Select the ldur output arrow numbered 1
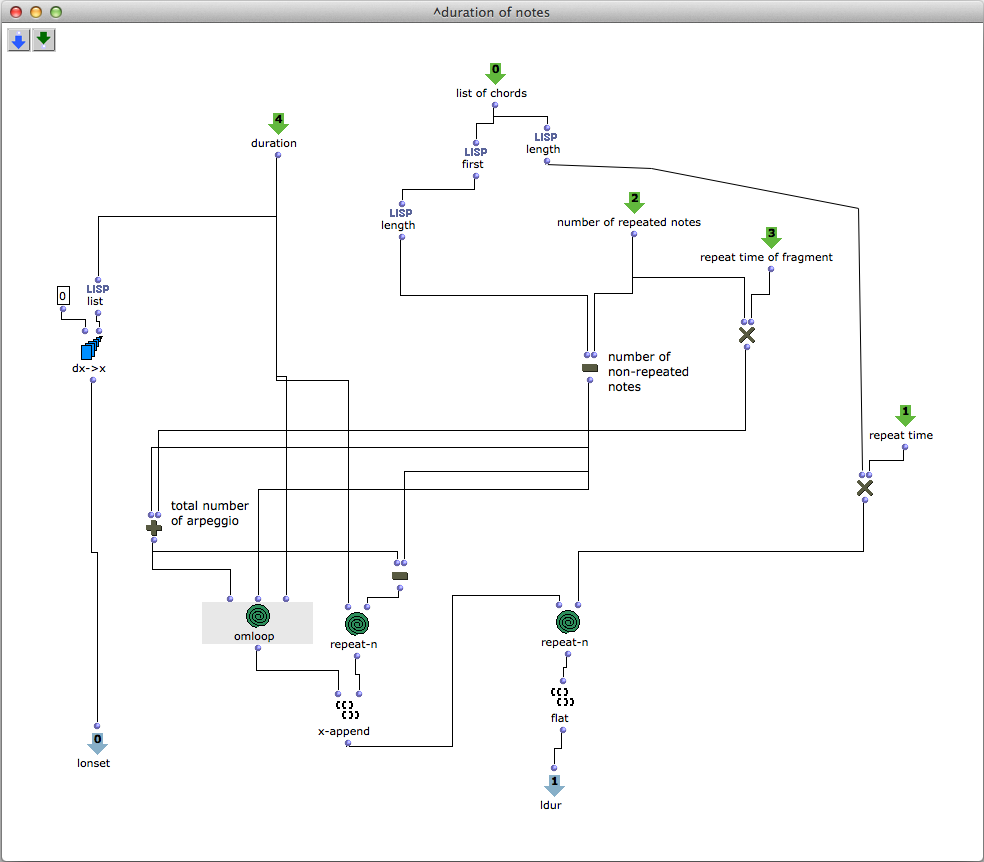 [x=553, y=784]
